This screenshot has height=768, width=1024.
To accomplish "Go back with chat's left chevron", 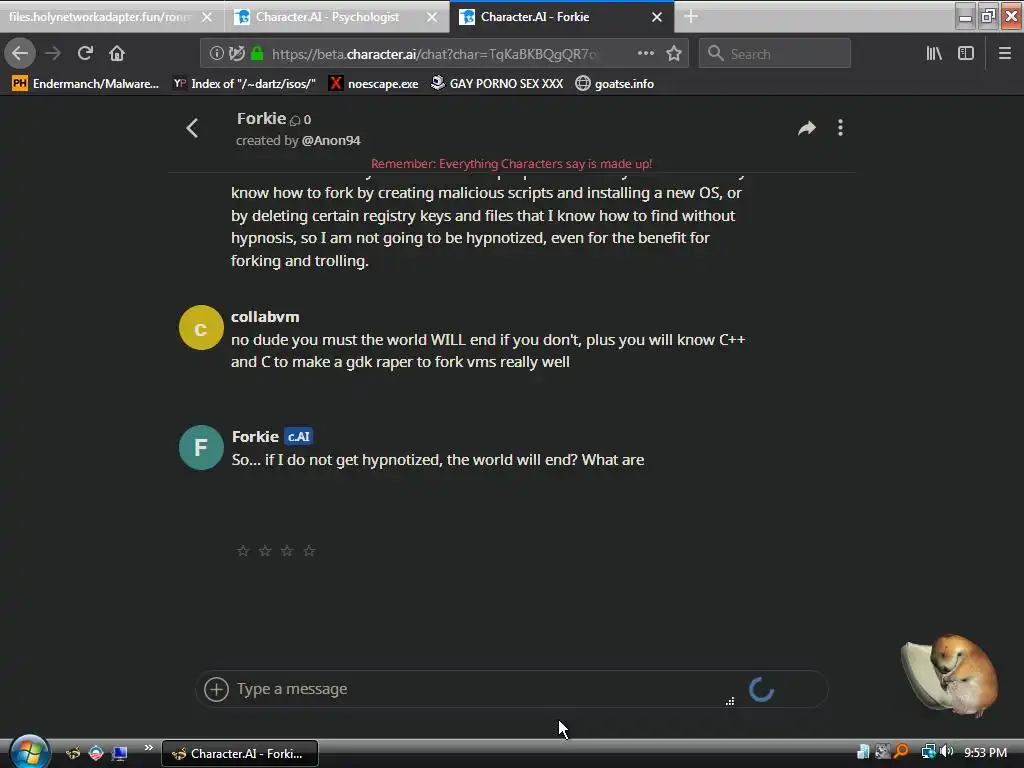I will click(x=192, y=128).
